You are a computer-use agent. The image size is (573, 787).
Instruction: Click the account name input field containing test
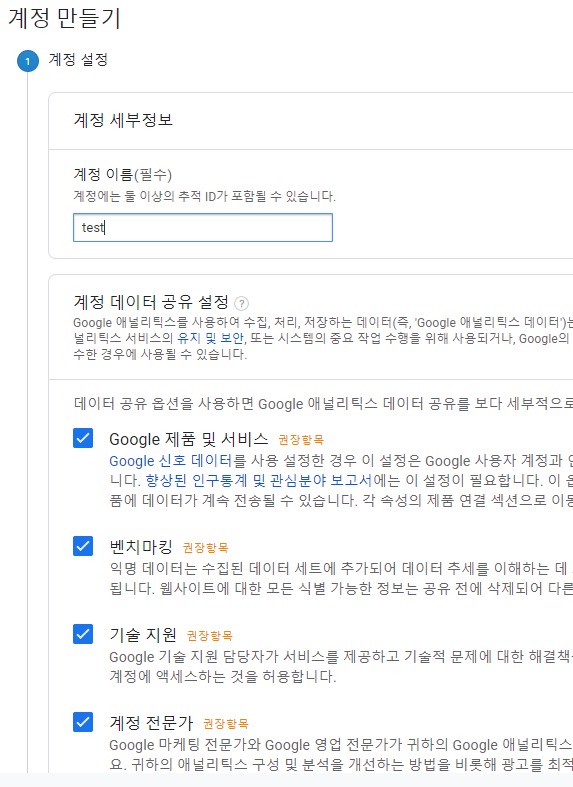coord(203,227)
